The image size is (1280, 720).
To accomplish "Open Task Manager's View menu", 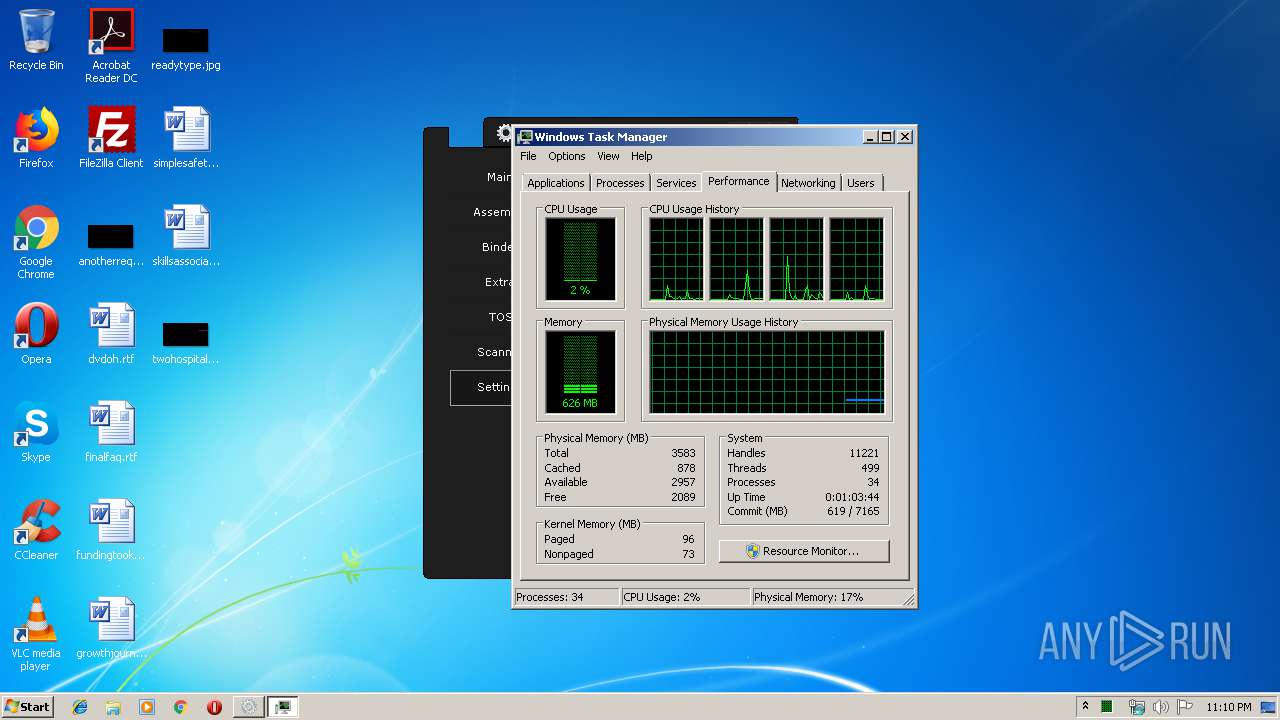I will 608,156.
